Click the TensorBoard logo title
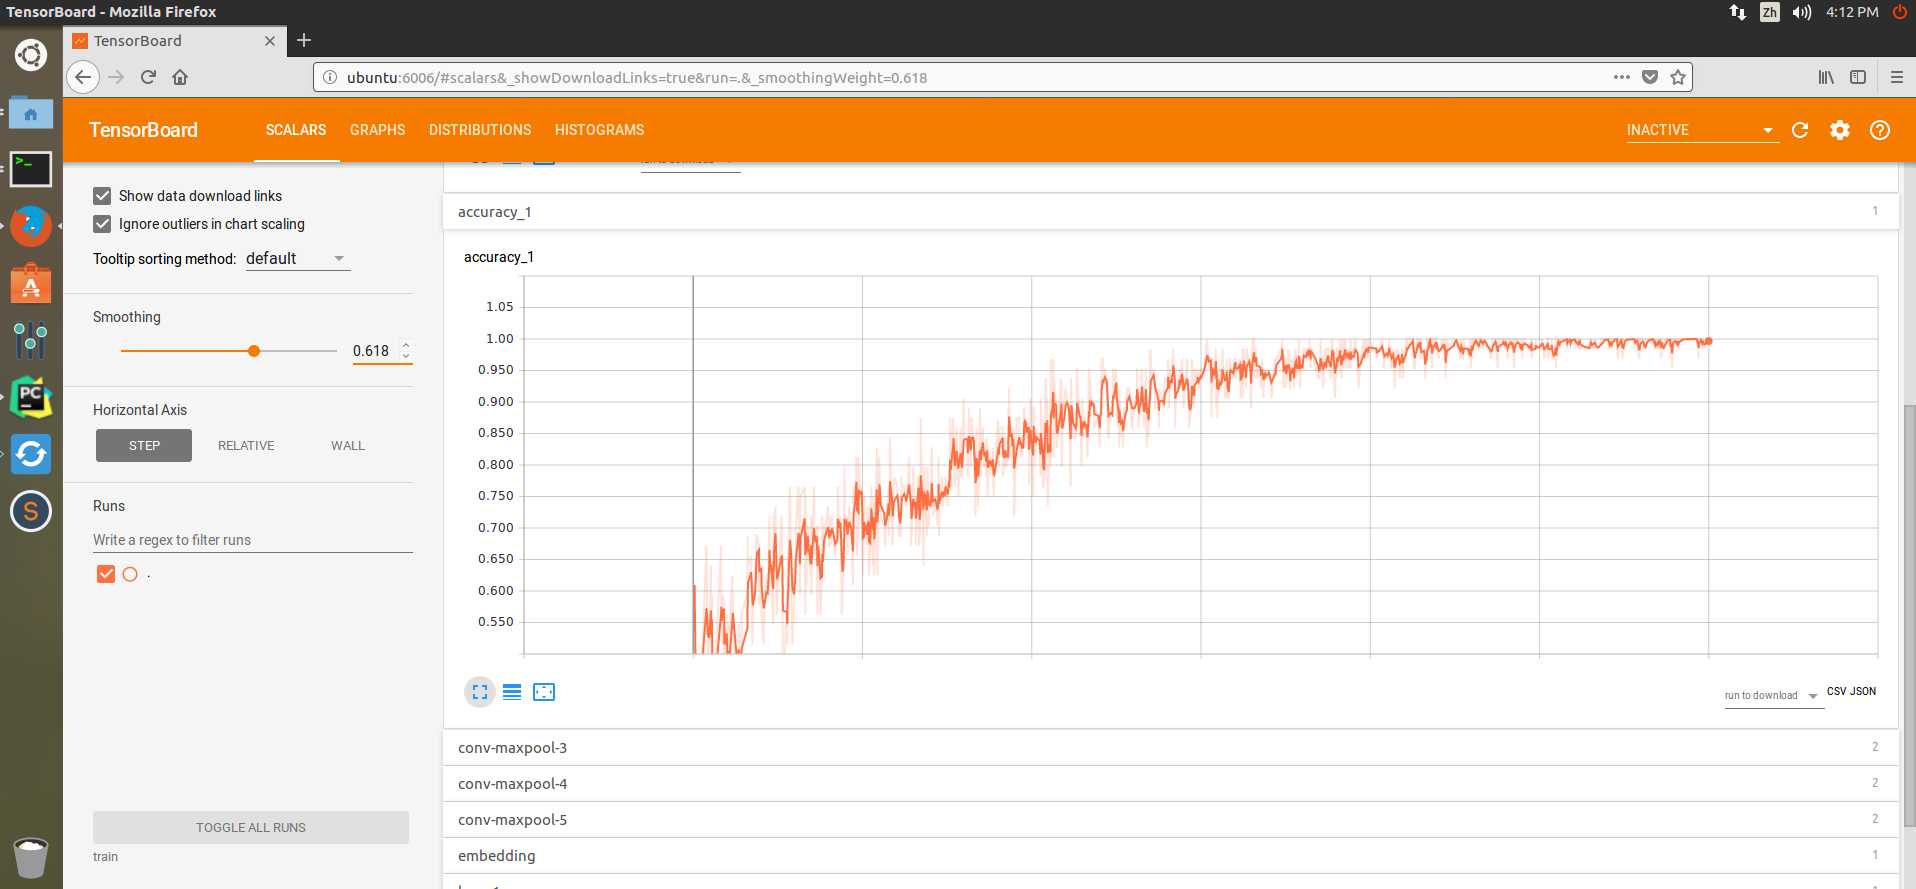Viewport: 1916px width, 889px height. [x=143, y=130]
